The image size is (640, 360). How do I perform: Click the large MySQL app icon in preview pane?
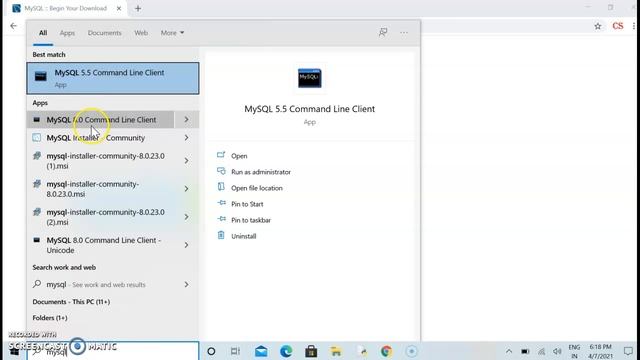tap(309, 78)
